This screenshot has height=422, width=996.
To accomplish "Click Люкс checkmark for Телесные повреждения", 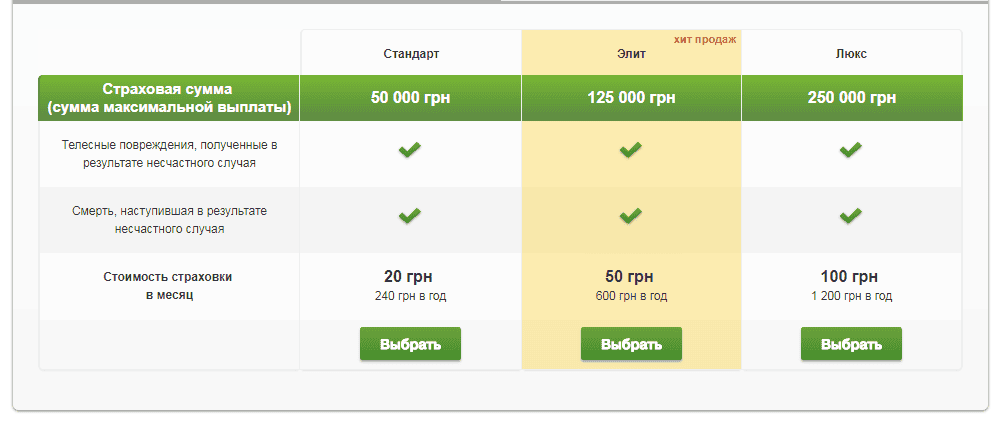I will coord(851,150).
